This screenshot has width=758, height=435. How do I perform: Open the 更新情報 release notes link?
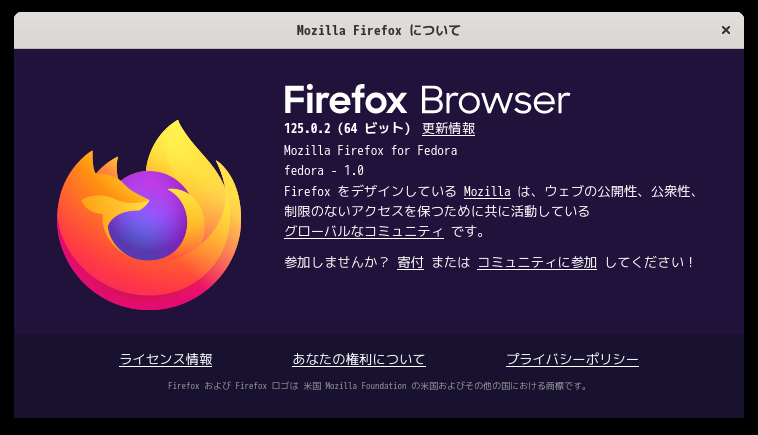click(448, 129)
